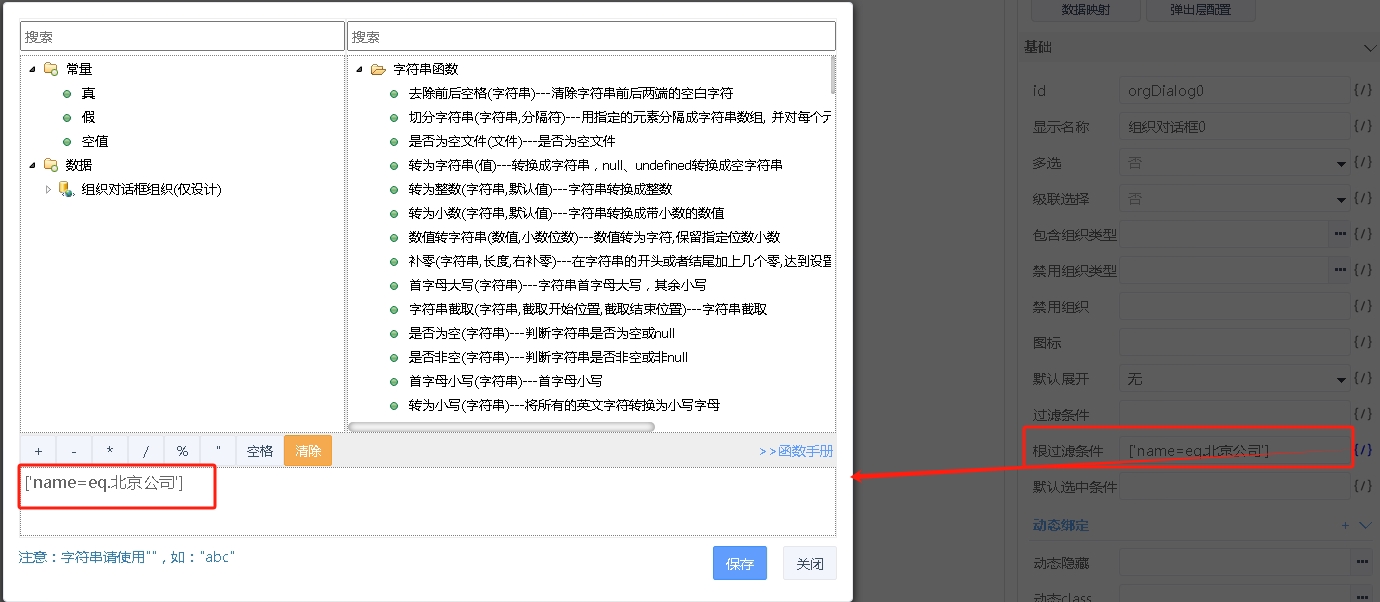This screenshot has height=602, width=1380.
Task: Open the ellipsis picker for 包含组织类型
Action: point(1340,235)
